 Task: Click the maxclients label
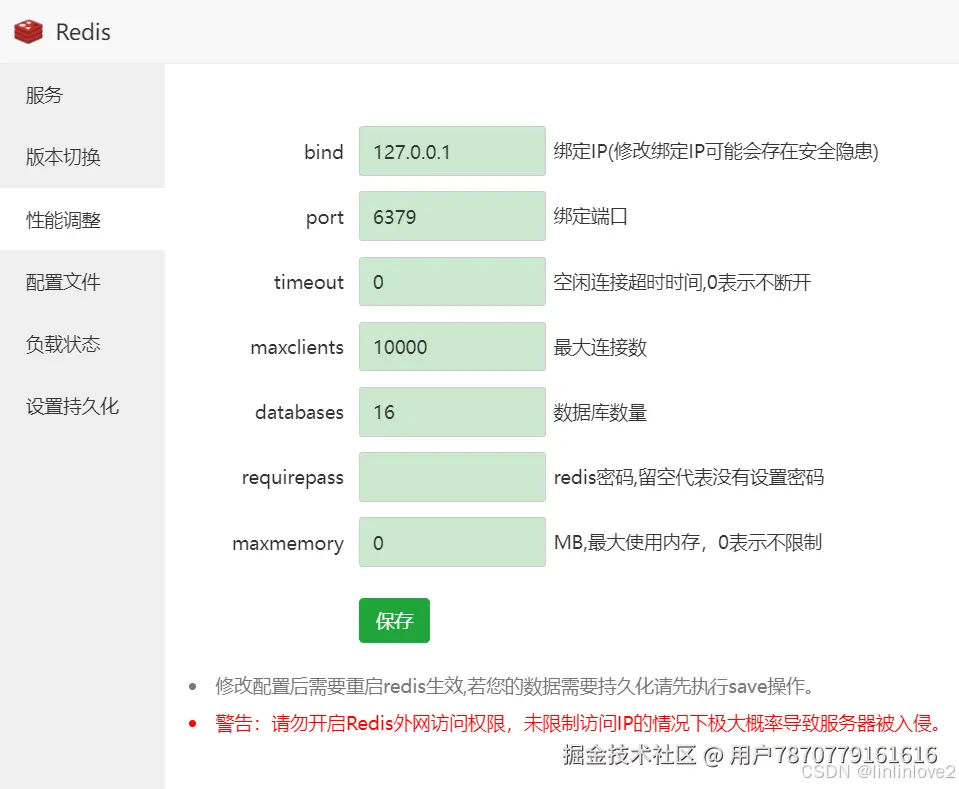pos(297,347)
